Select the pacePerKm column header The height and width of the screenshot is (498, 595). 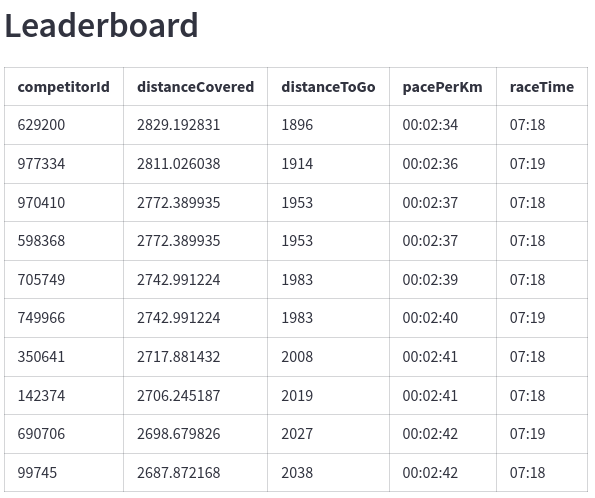[442, 87]
